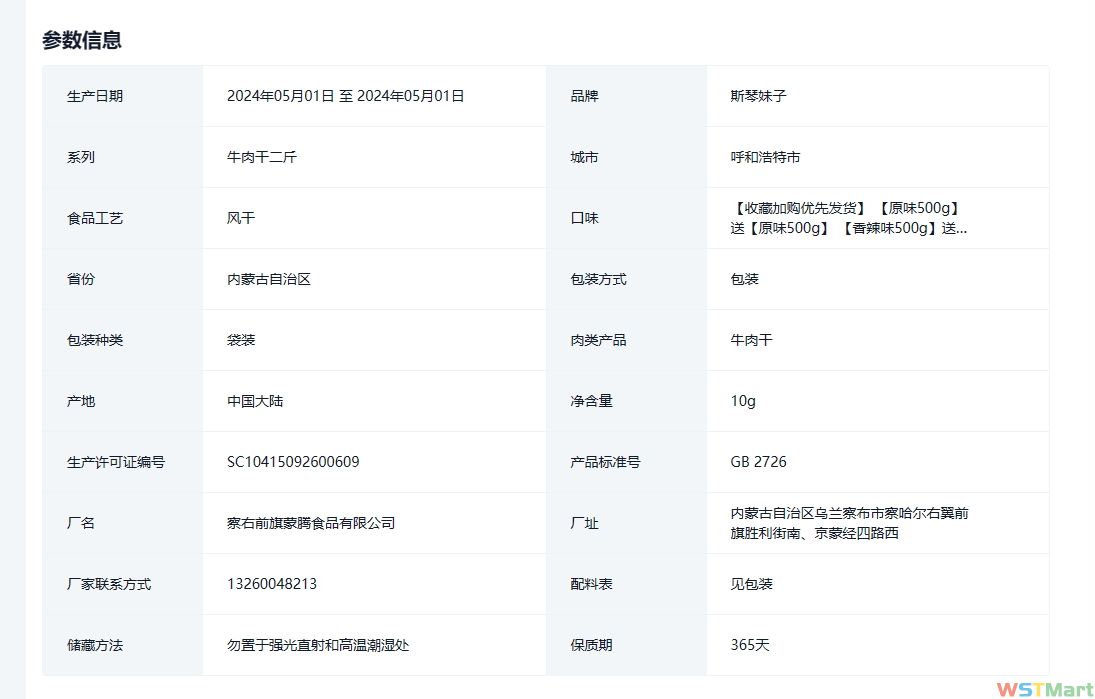Select license number SC10415092600609
1095x699 pixels.
[x=293, y=462]
